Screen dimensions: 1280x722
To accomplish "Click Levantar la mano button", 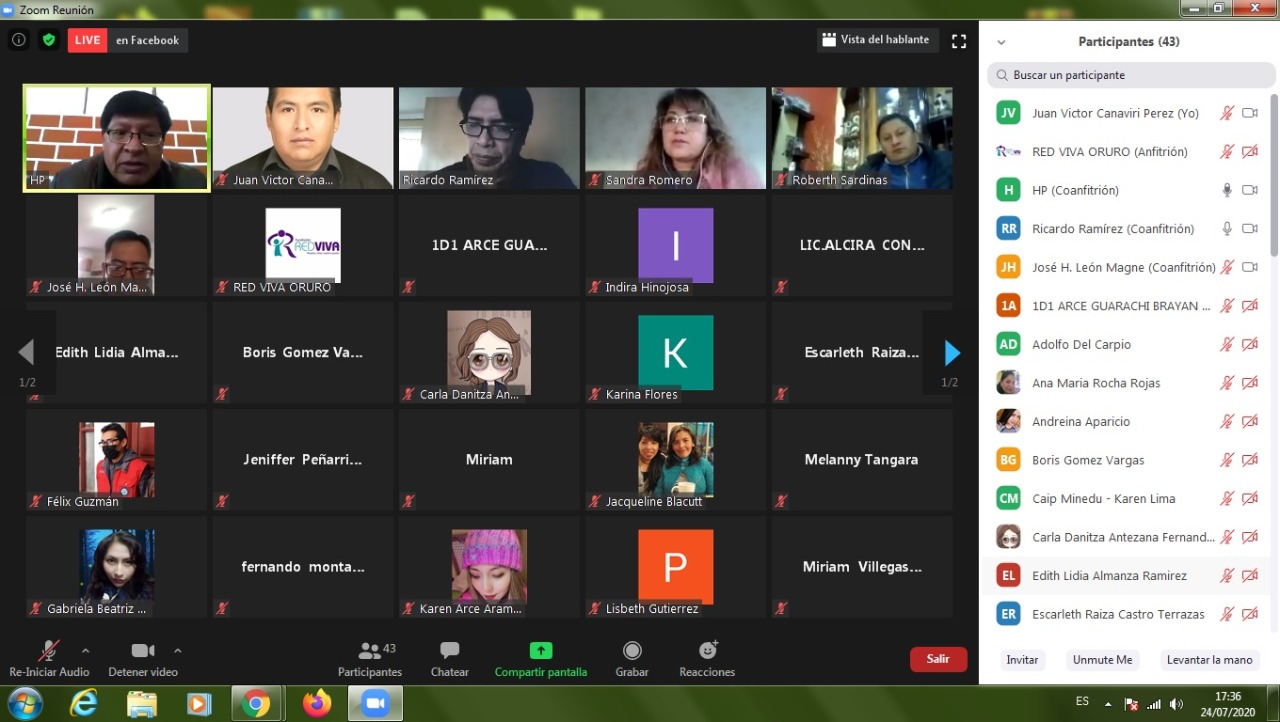I will coord(1209,660).
